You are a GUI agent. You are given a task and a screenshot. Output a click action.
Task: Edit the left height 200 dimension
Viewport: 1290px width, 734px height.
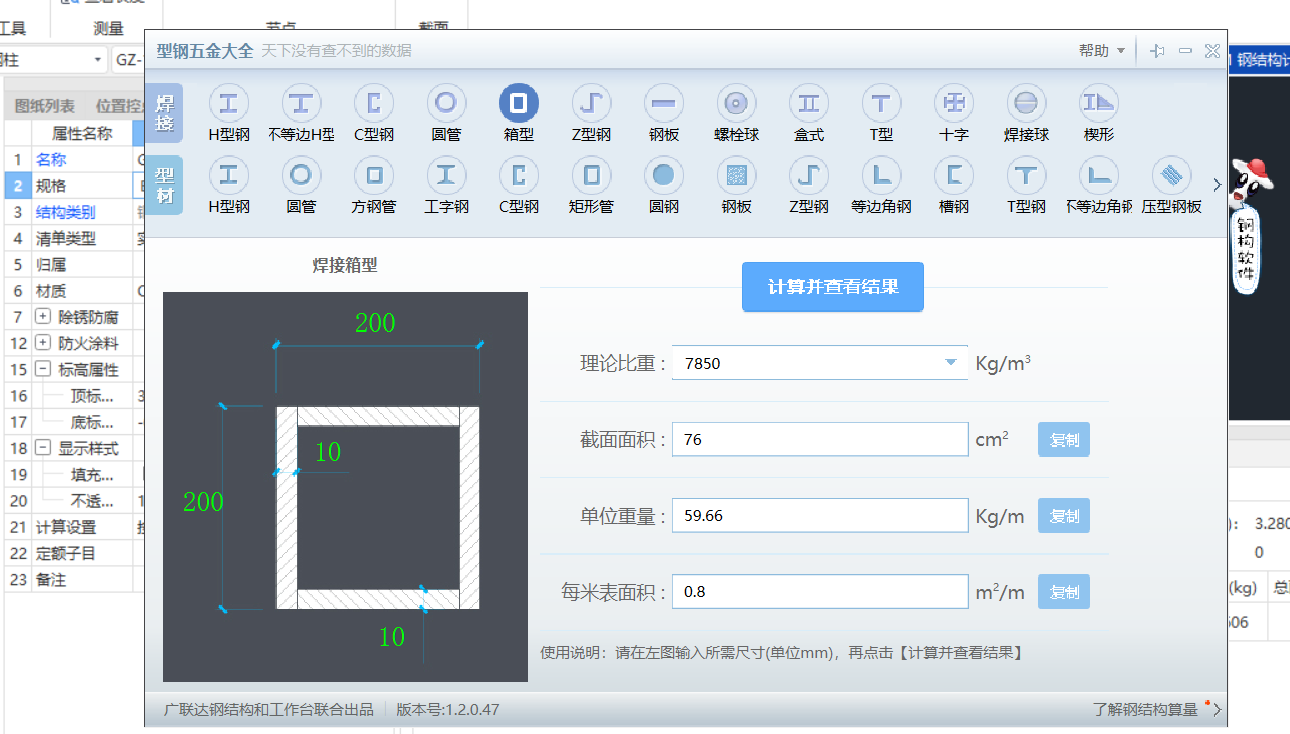pyautogui.click(x=203, y=502)
